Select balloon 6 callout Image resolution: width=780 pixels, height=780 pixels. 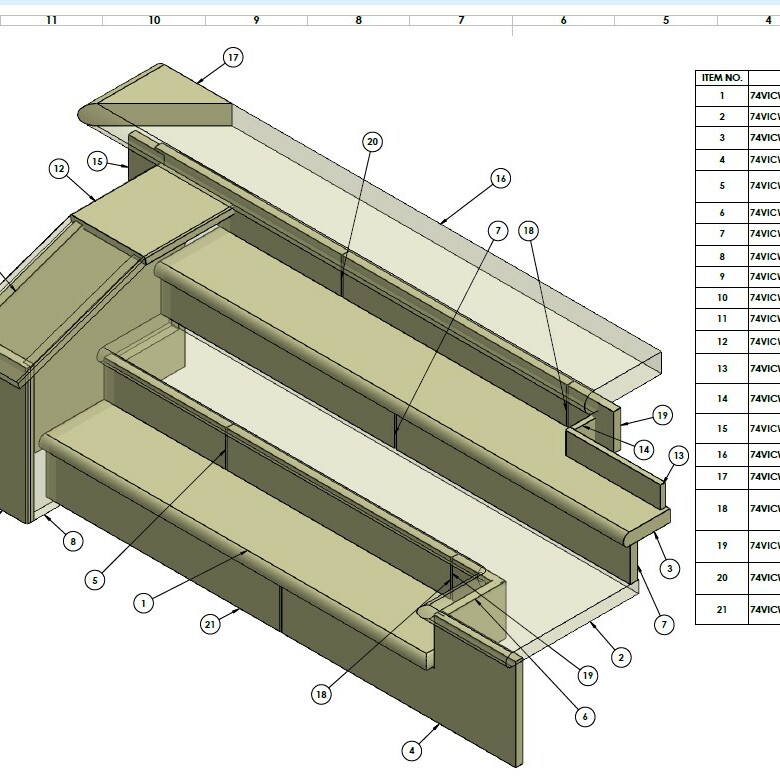pos(585,717)
